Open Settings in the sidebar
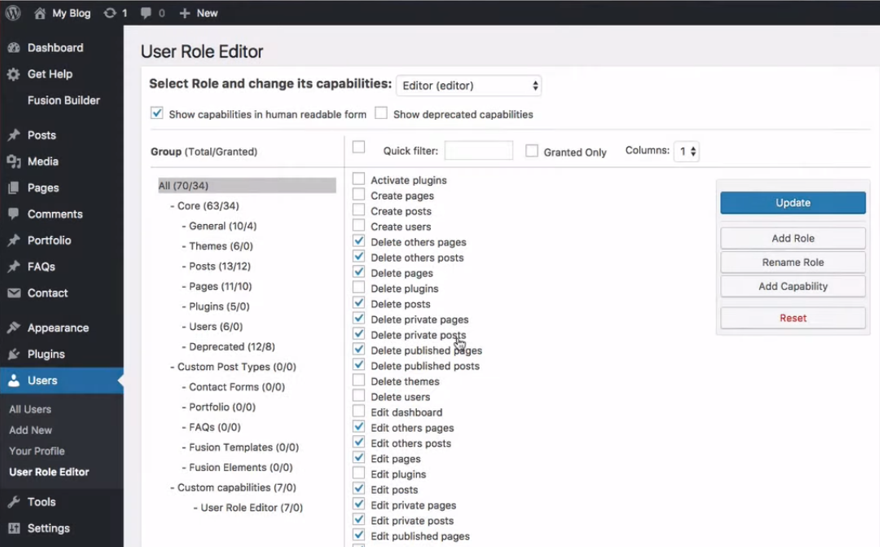 (x=48, y=528)
